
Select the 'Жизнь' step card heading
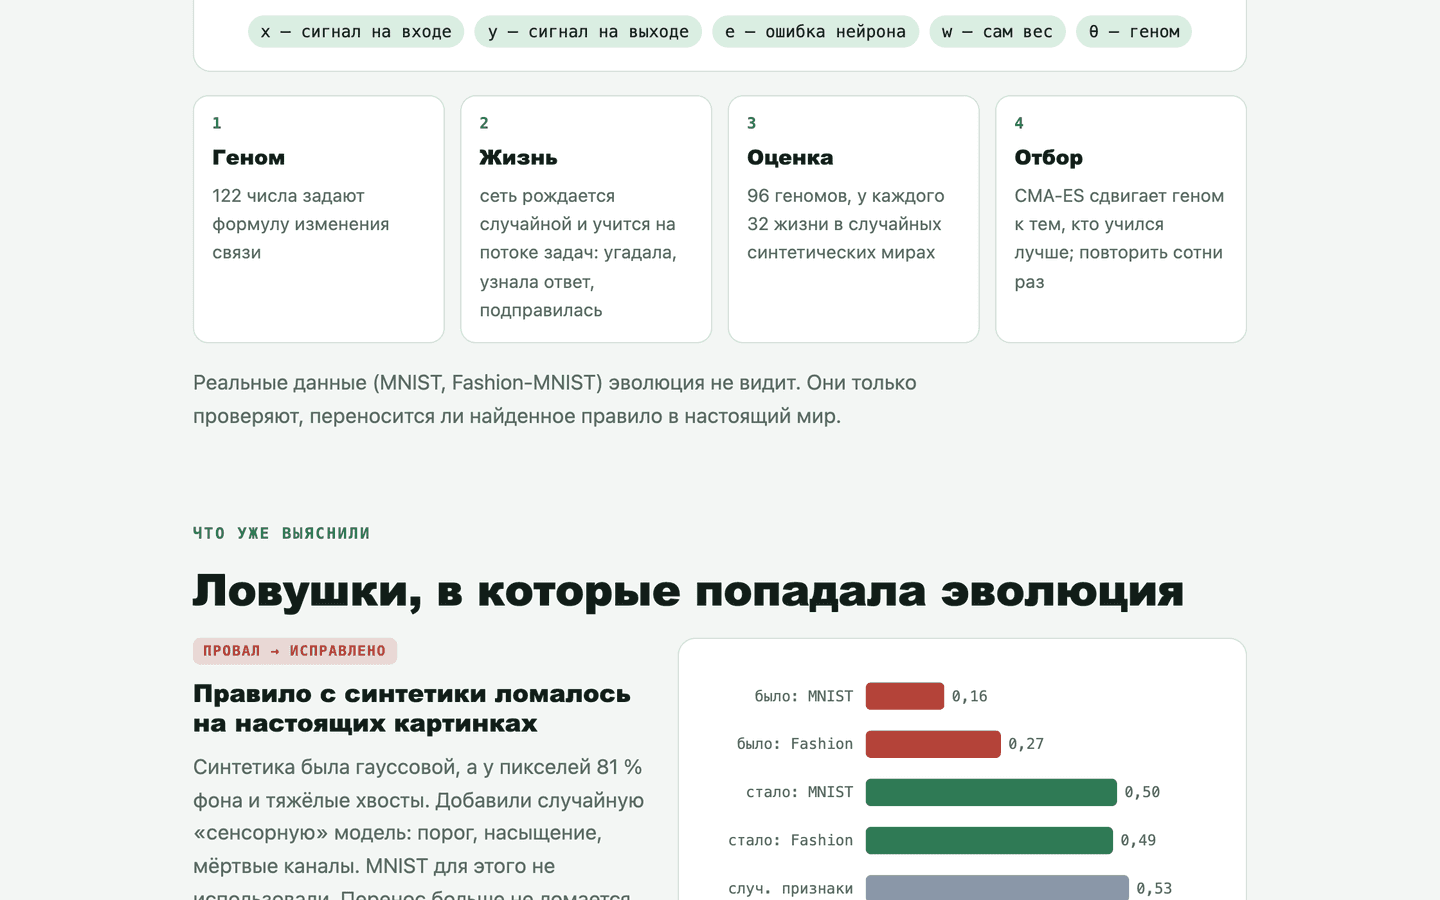[518, 158]
